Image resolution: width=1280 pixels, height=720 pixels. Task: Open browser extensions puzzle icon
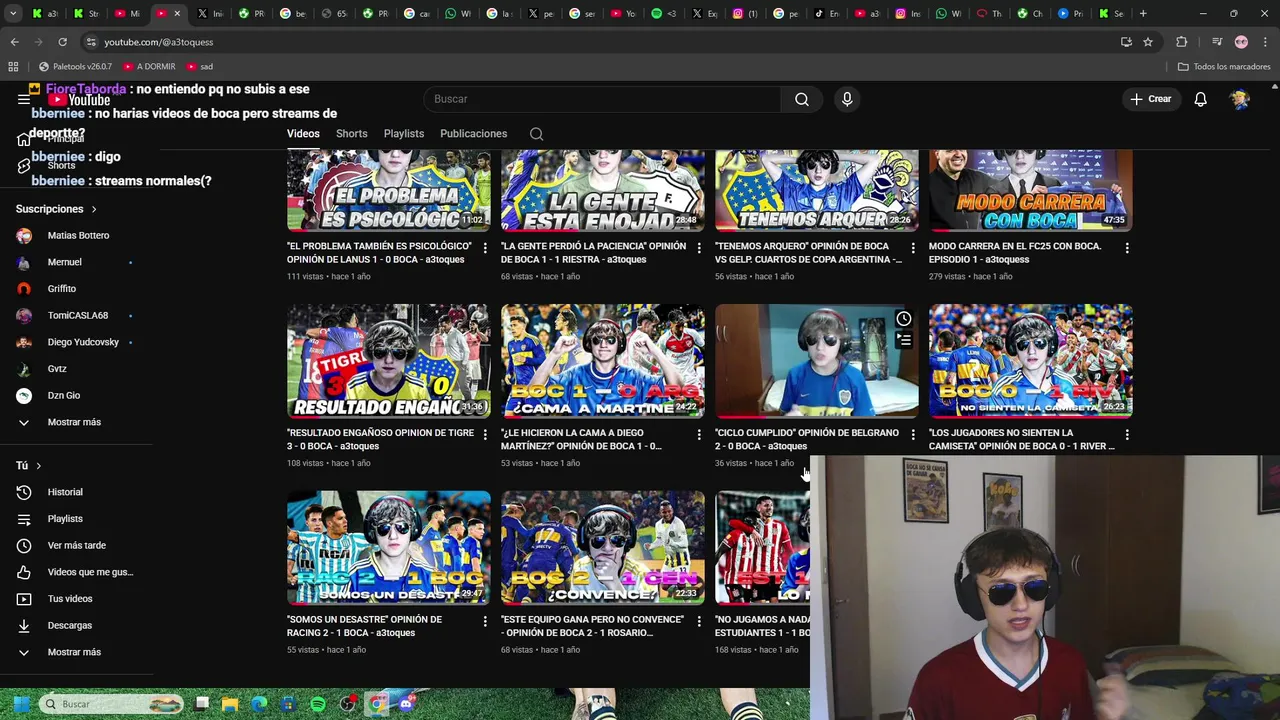click(1182, 42)
